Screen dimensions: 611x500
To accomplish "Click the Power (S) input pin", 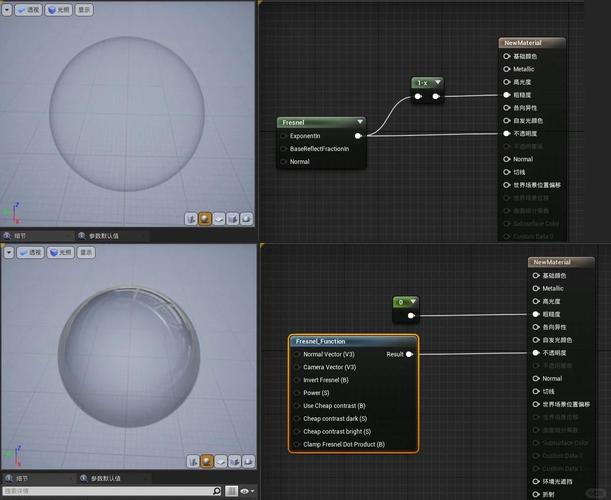I will coord(297,393).
